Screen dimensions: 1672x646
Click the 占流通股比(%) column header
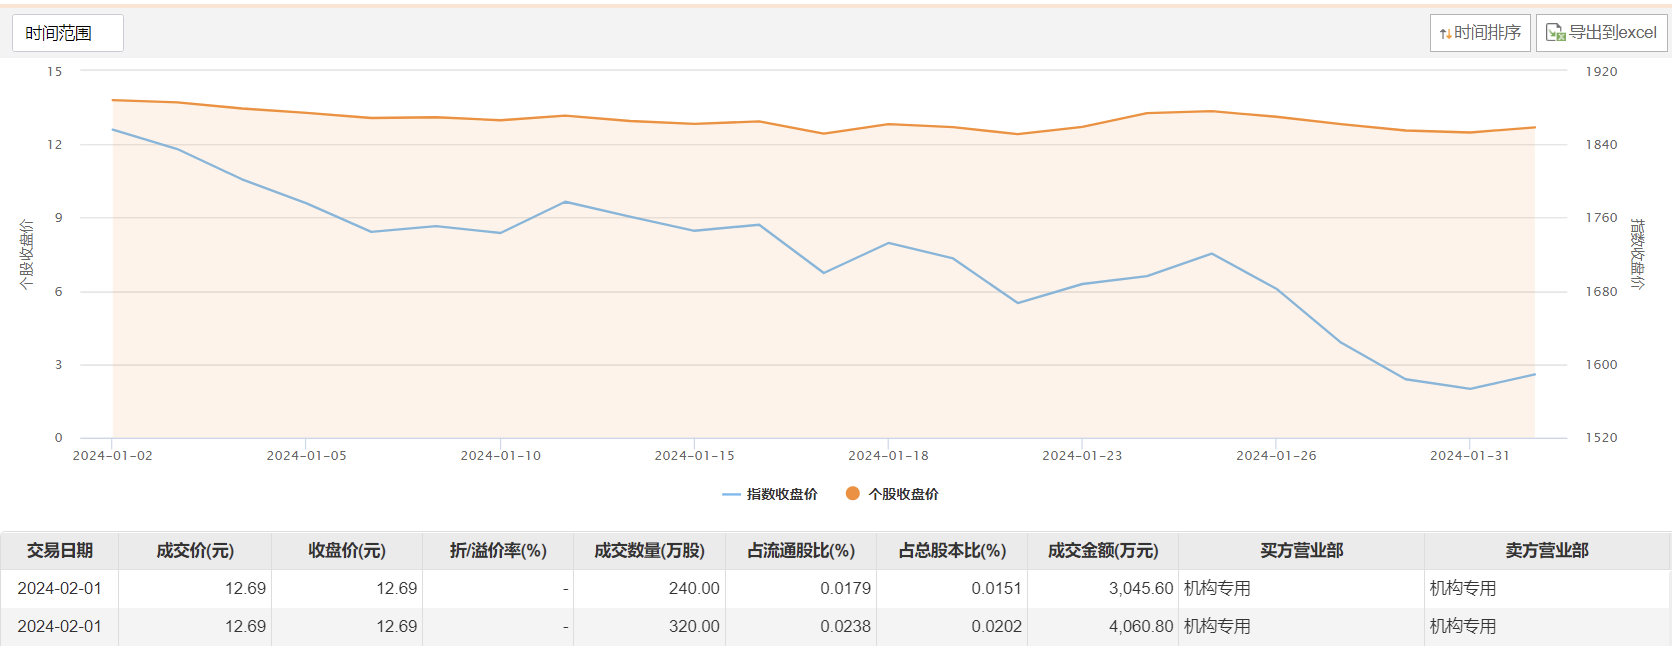801,551
